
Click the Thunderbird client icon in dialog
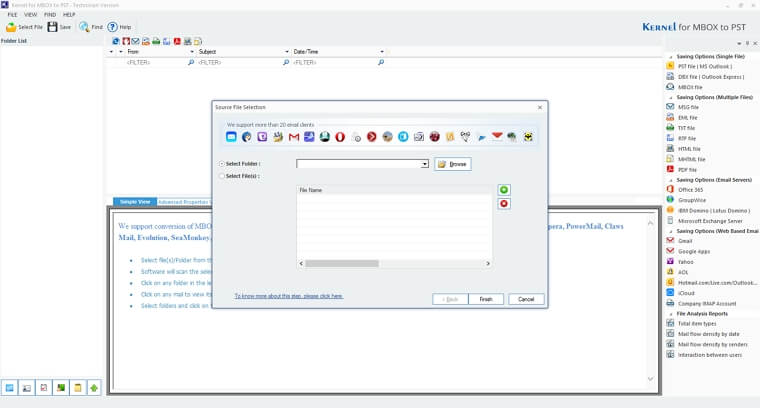coord(247,137)
